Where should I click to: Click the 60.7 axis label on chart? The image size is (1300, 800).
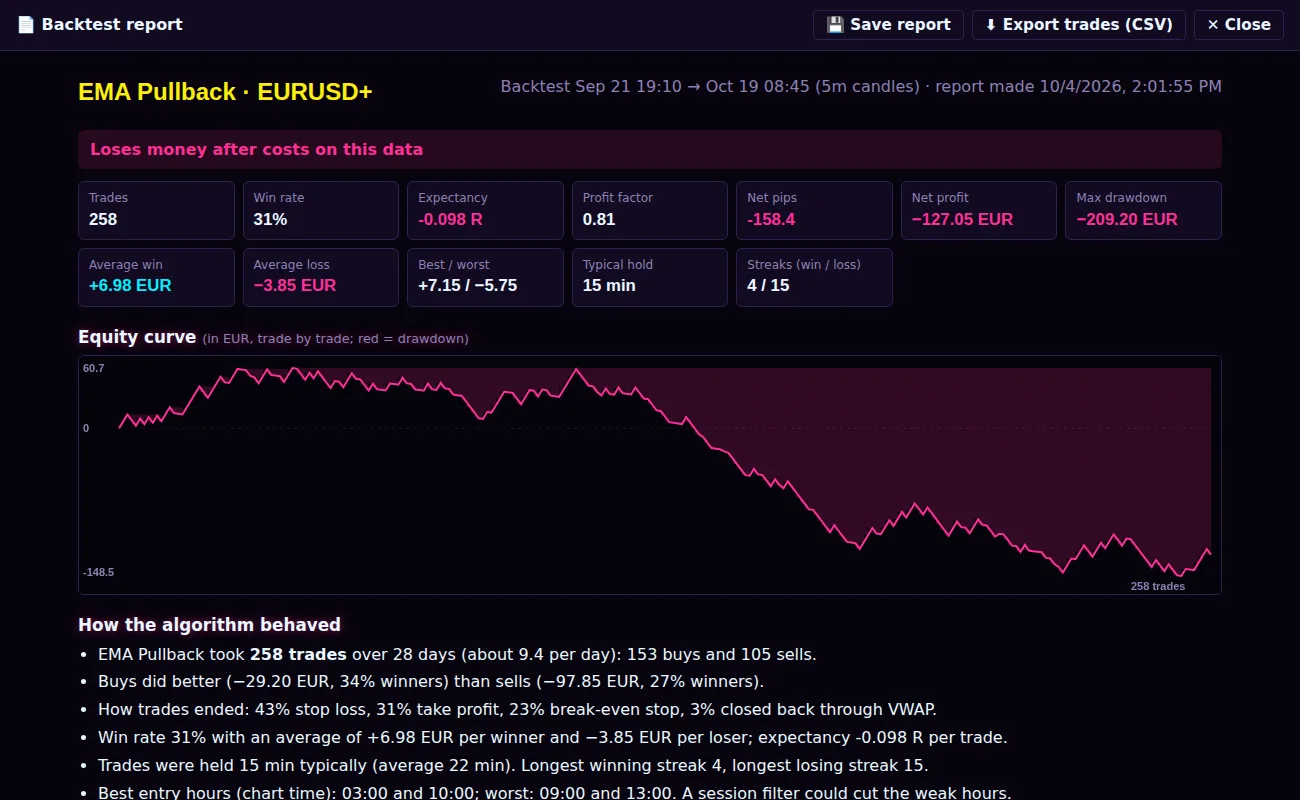point(93,368)
